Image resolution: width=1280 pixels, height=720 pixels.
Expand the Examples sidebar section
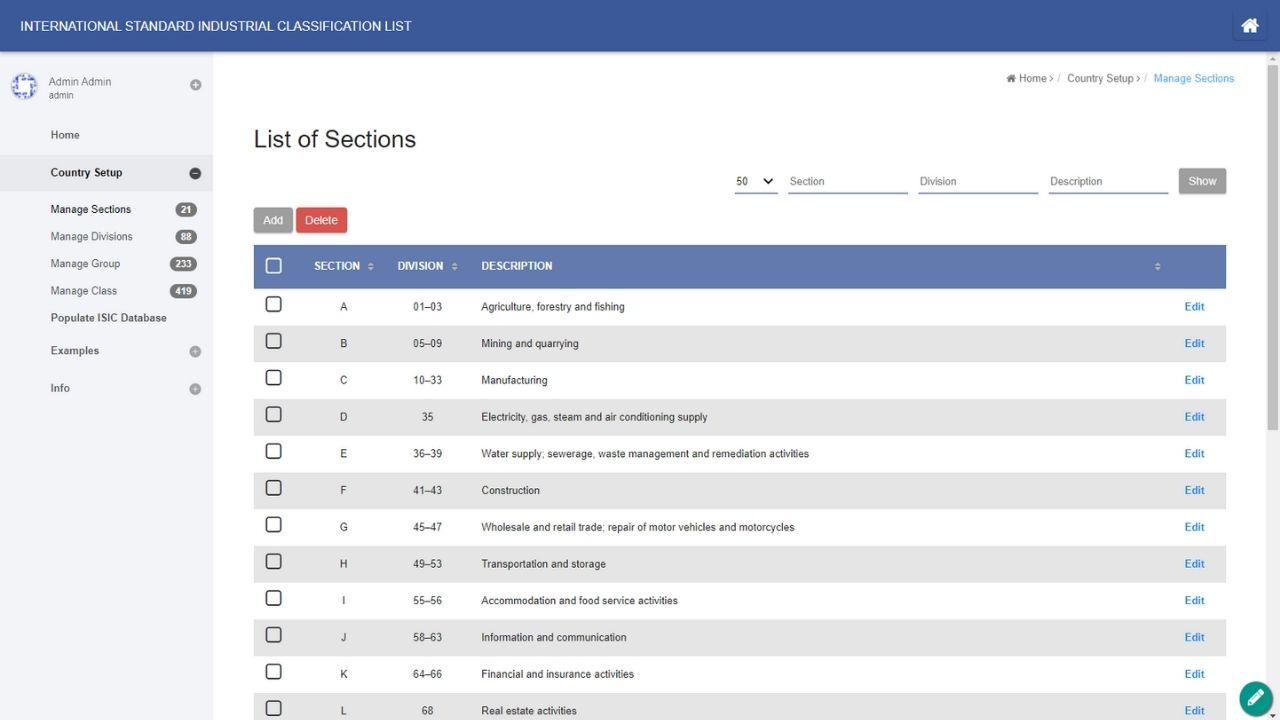(x=195, y=351)
